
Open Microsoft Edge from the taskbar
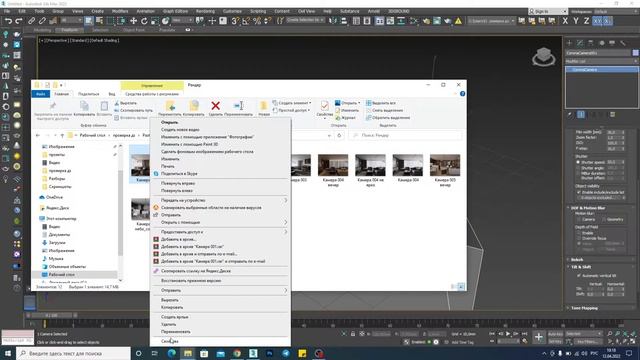point(171,353)
